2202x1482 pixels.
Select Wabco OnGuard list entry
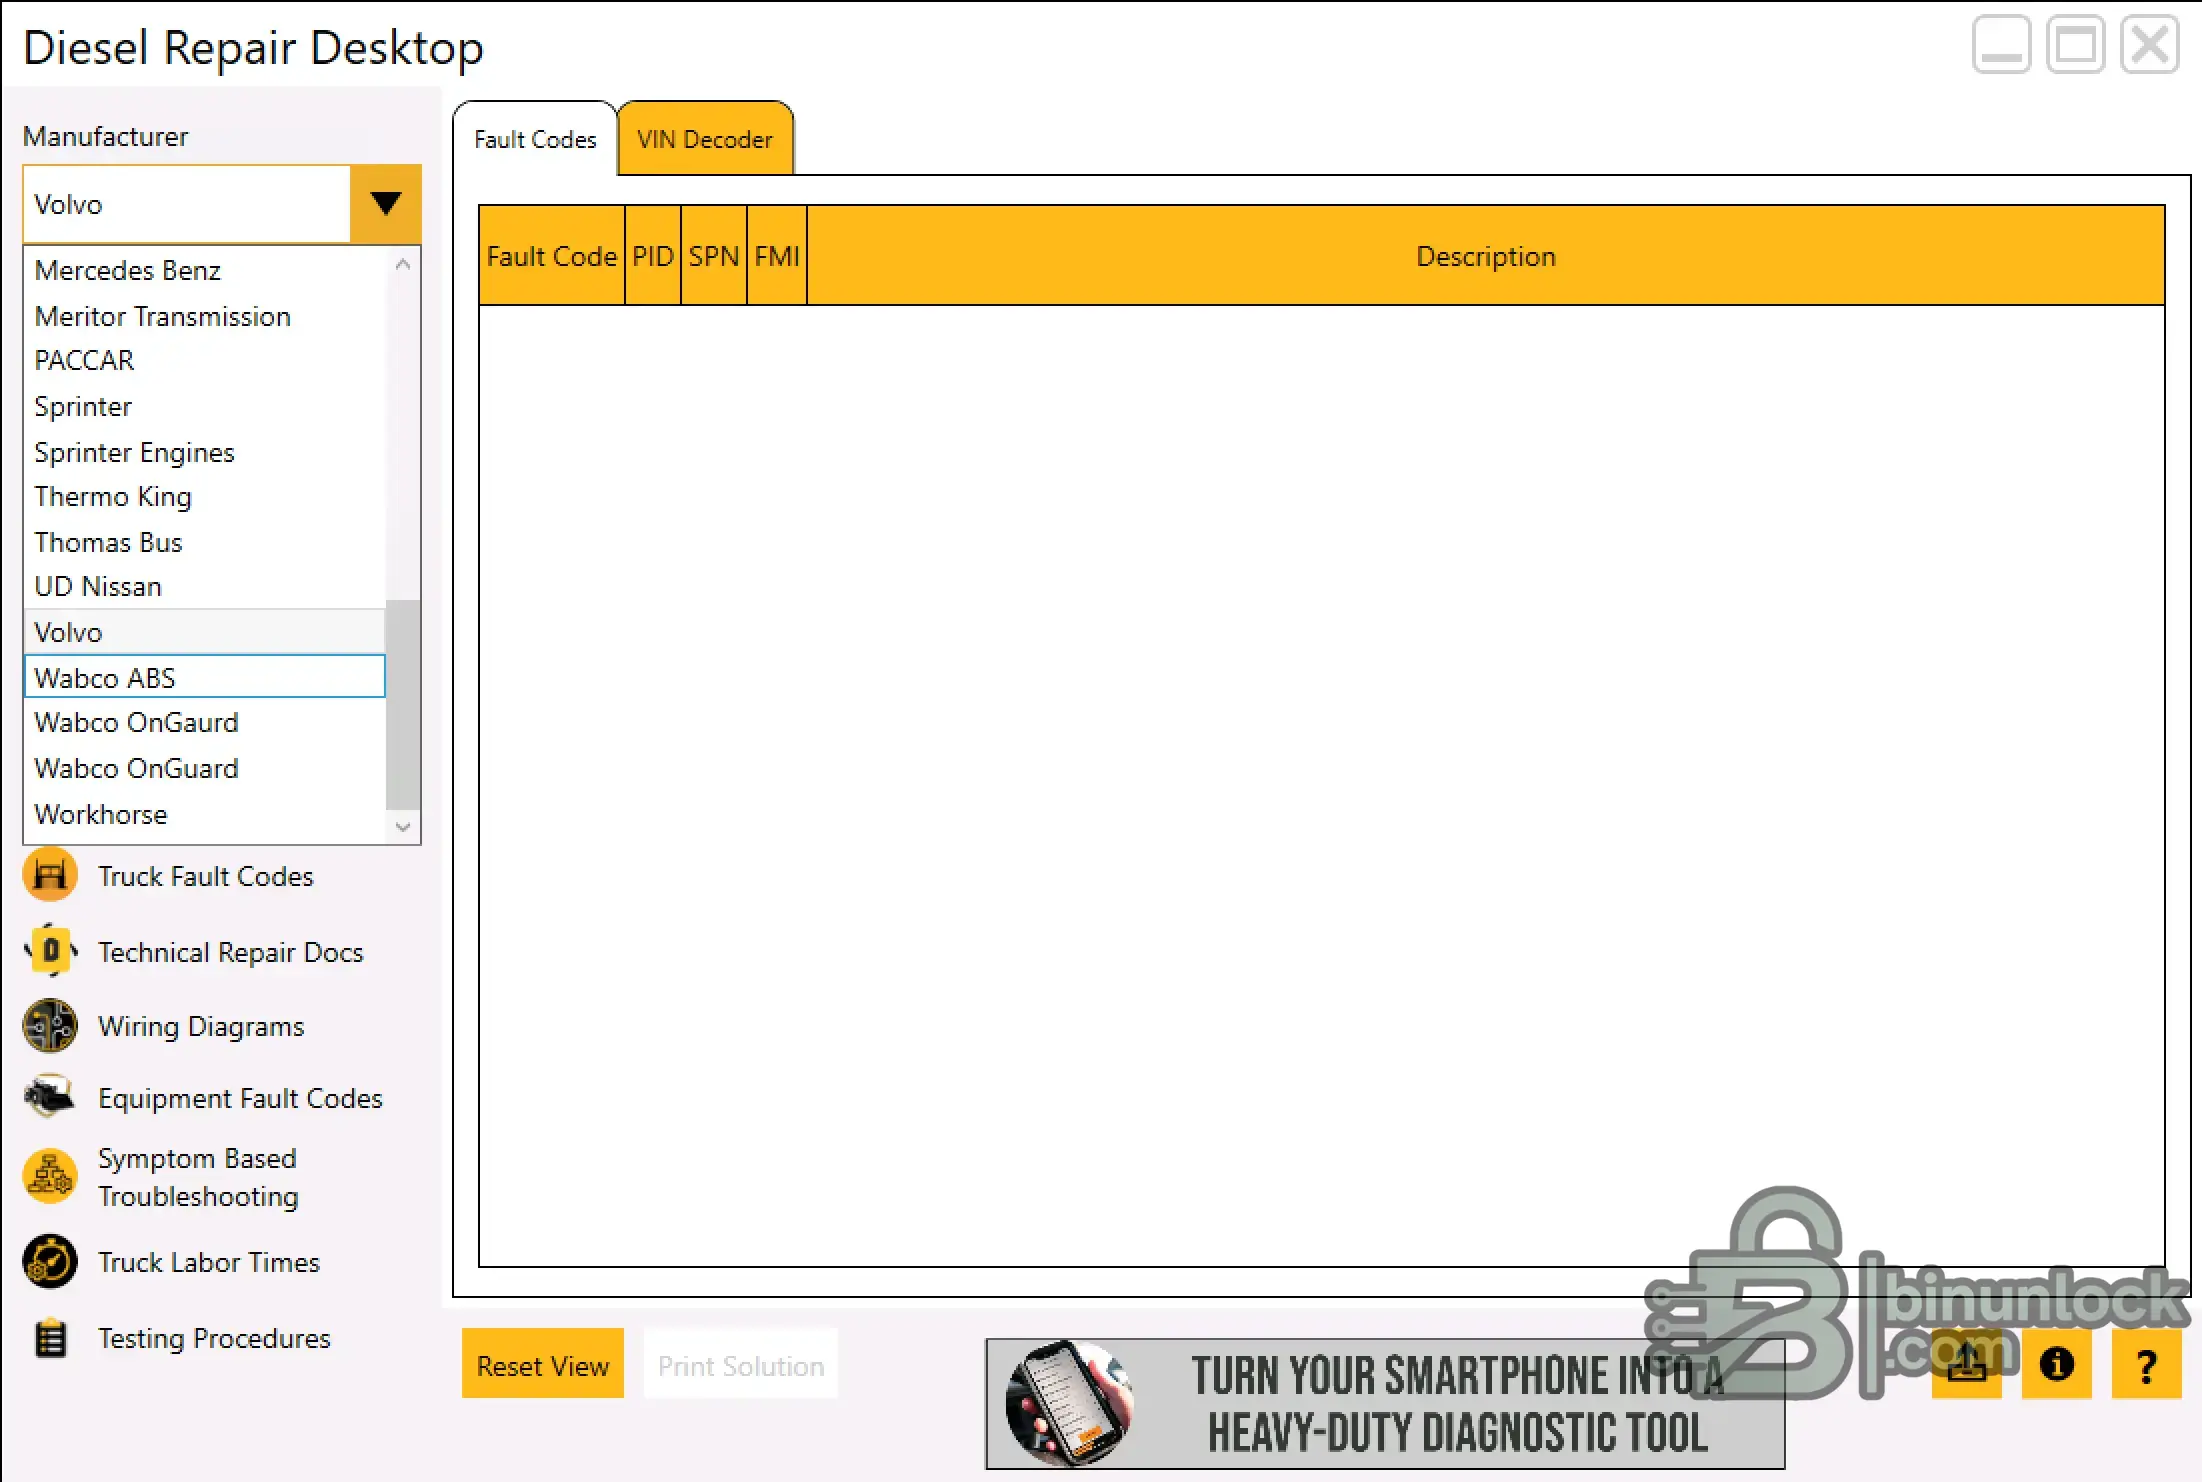204,768
